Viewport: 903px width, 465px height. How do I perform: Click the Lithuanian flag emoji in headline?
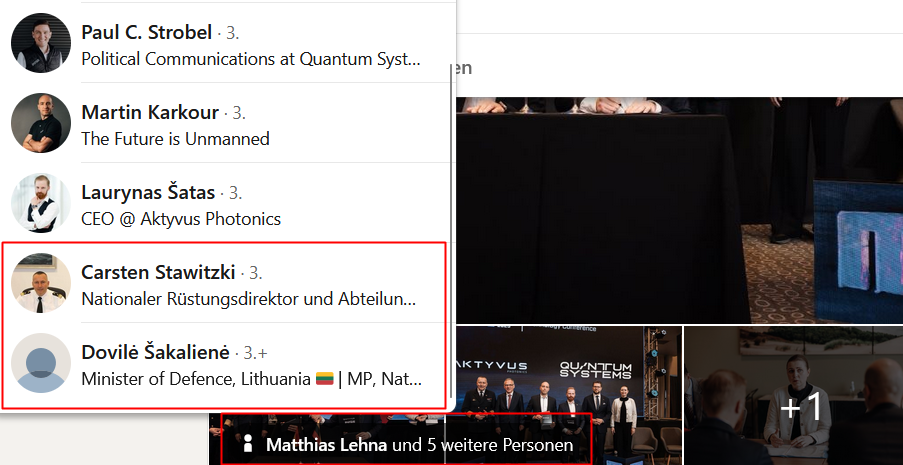click(x=325, y=379)
